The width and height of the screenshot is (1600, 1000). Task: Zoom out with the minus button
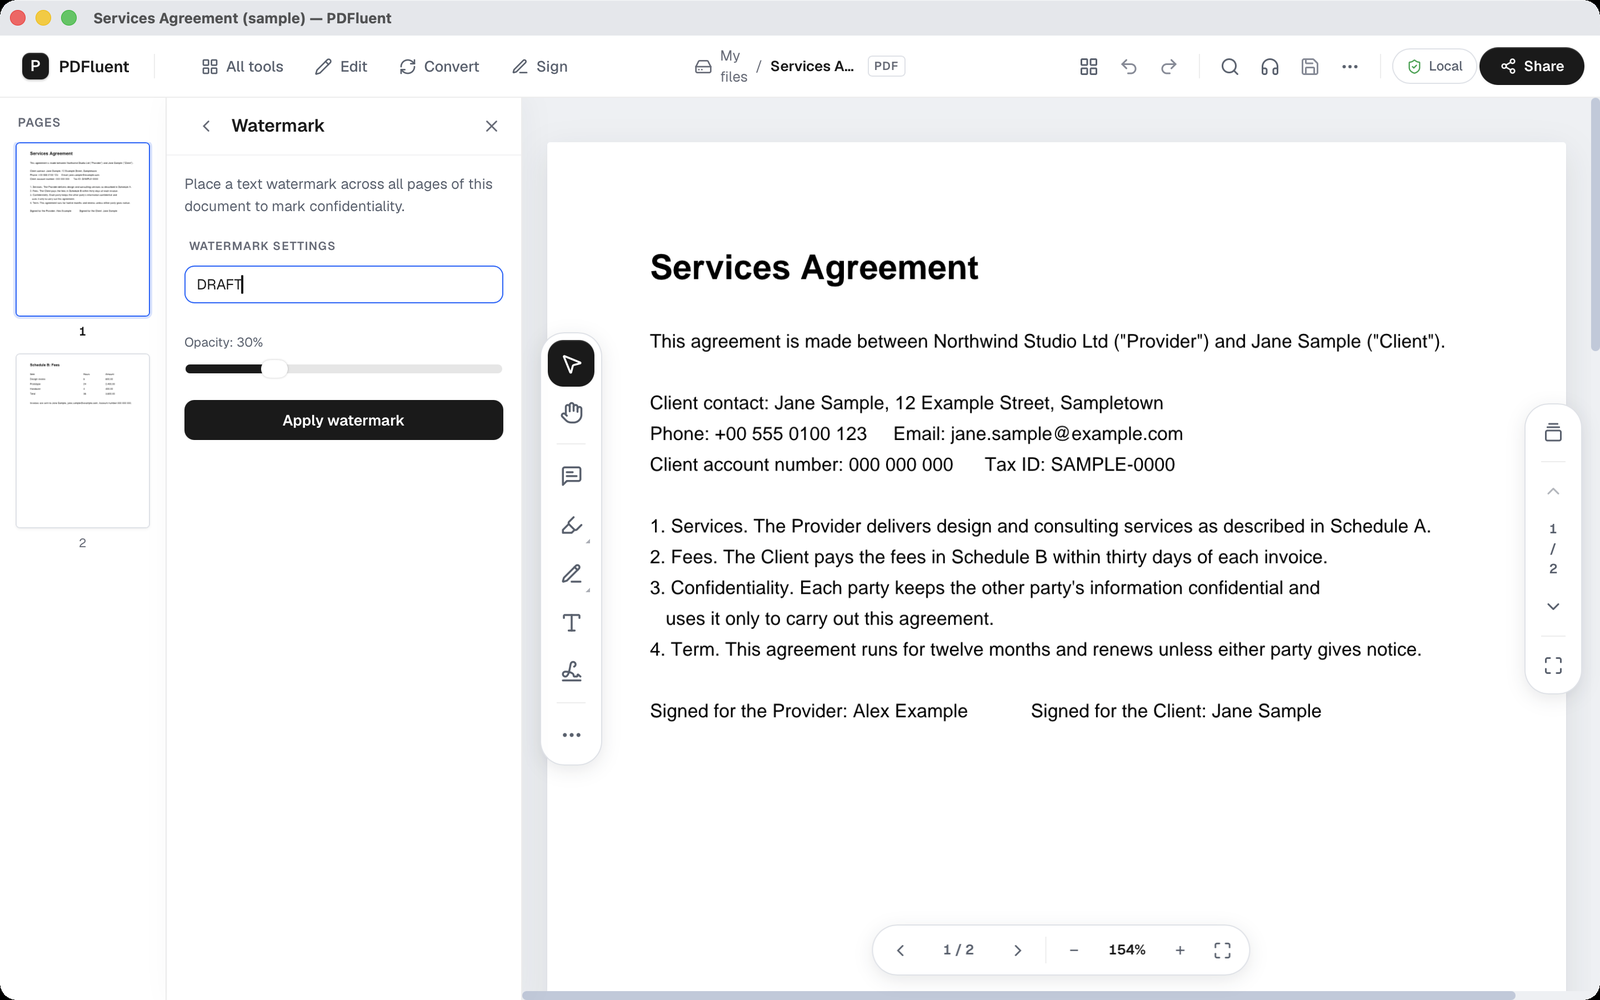1074,950
